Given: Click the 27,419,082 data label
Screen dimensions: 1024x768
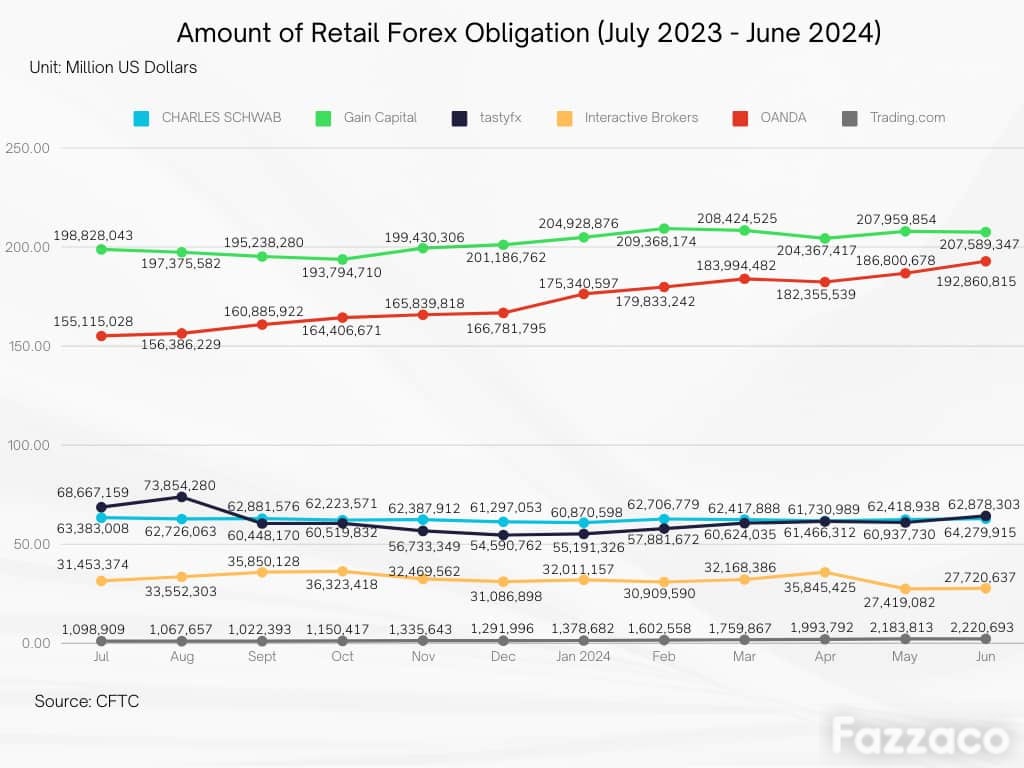Looking at the screenshot, I should [x=899, y=602].
